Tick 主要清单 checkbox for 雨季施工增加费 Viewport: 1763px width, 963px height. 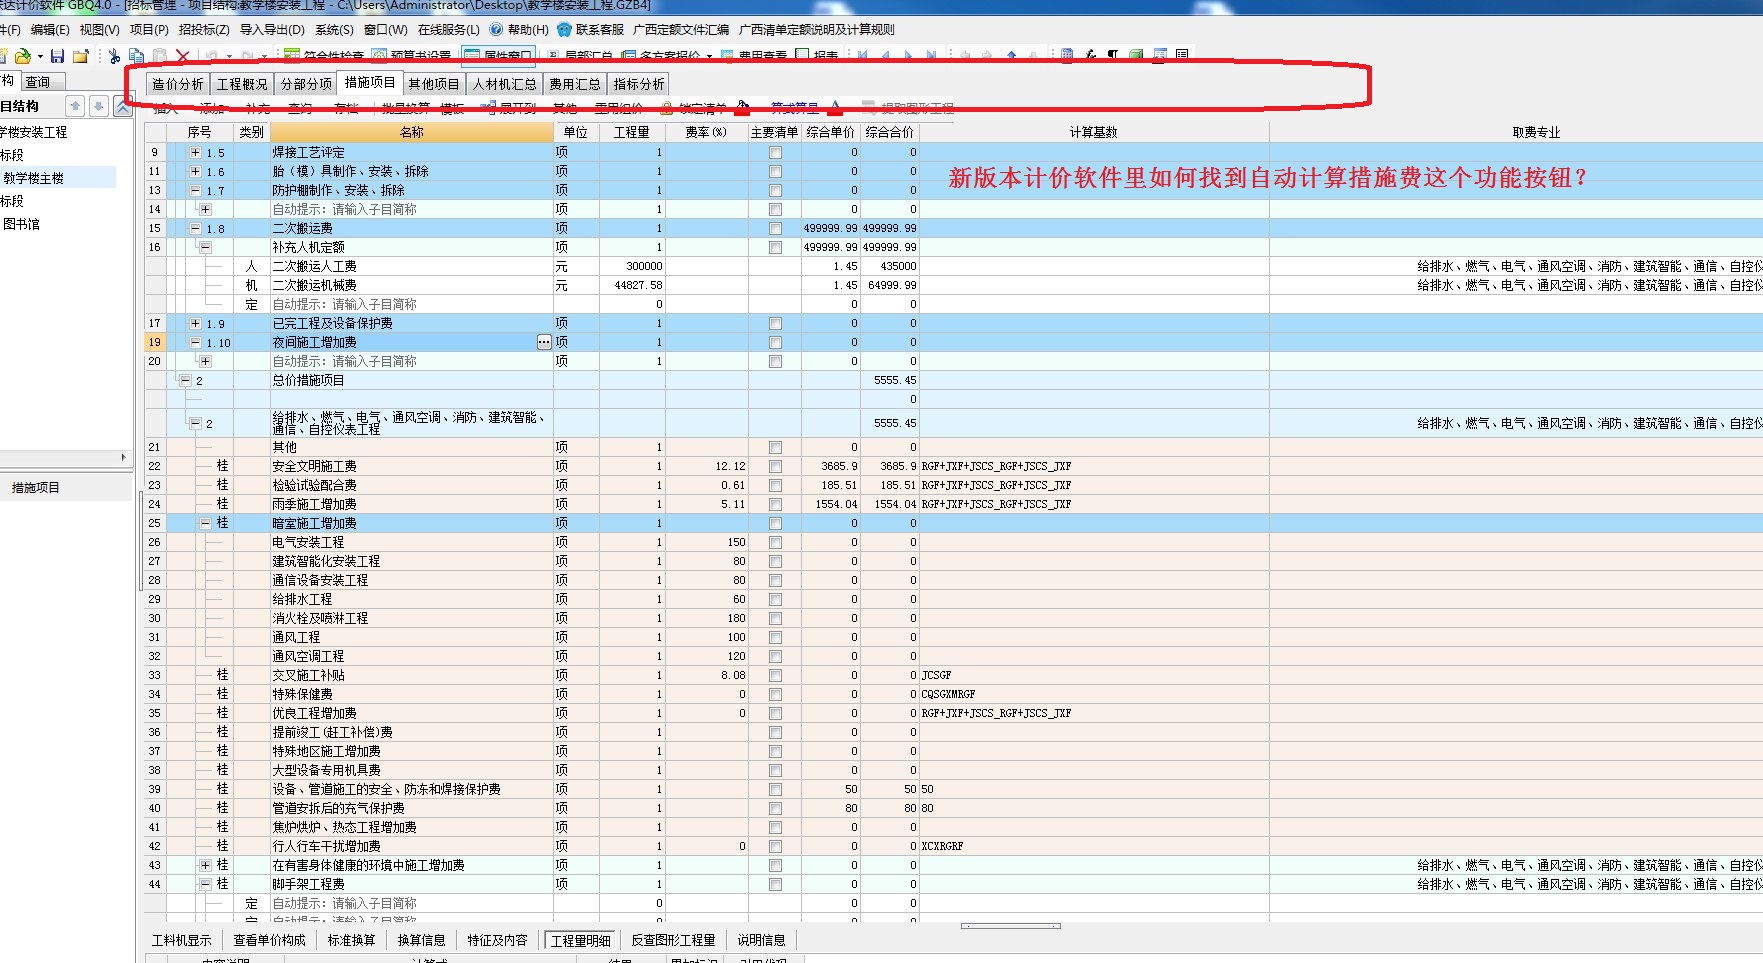[775, 504]
